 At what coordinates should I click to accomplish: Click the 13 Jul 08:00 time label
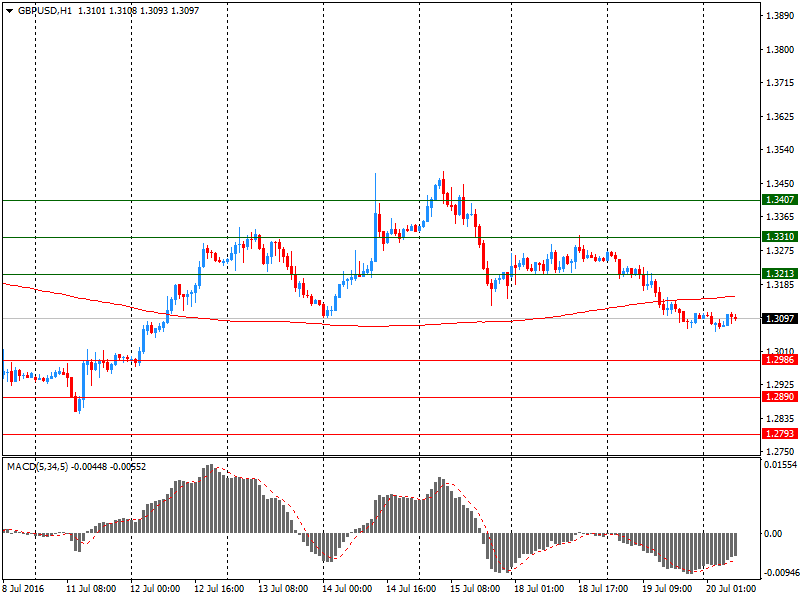pyautogui.click(x=283, y=589)
